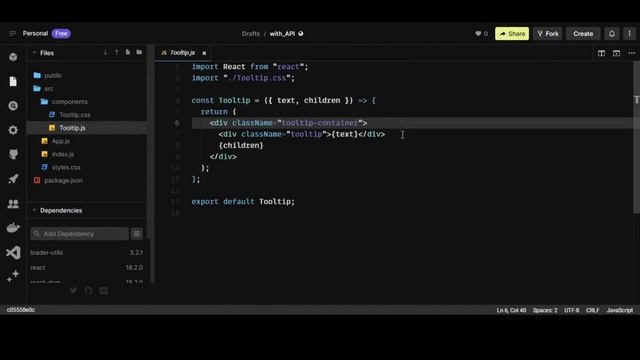Open styles.css in file tree
640x360 pixels.
coord(66,167)
